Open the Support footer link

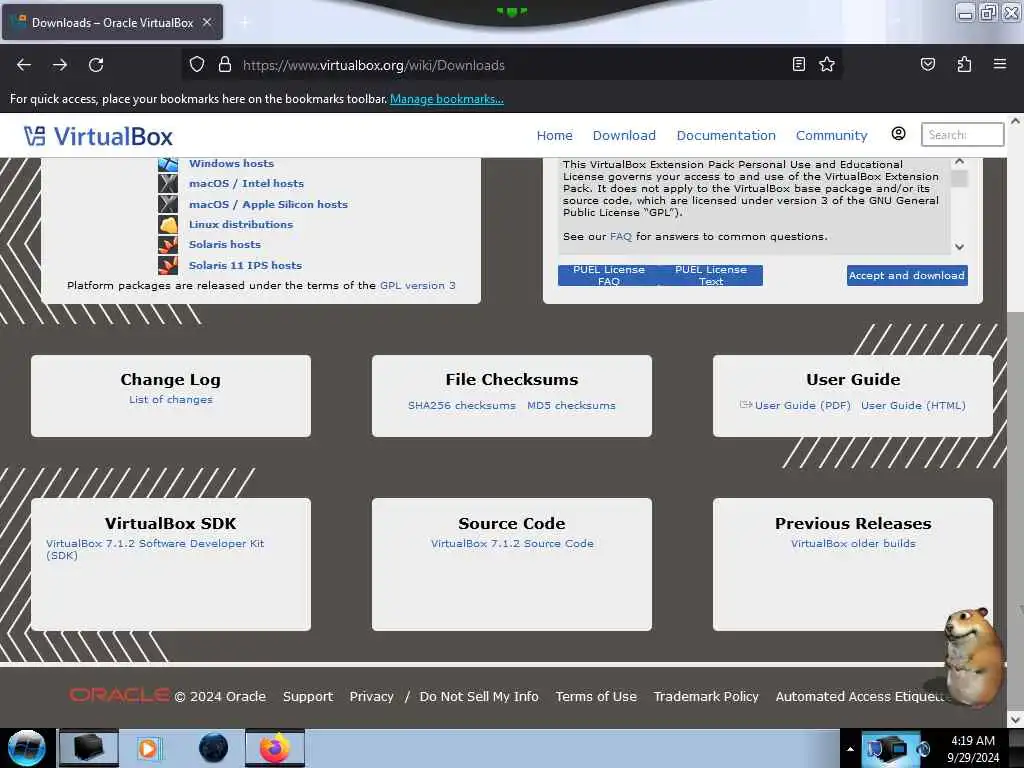click(x=308, y=696)
